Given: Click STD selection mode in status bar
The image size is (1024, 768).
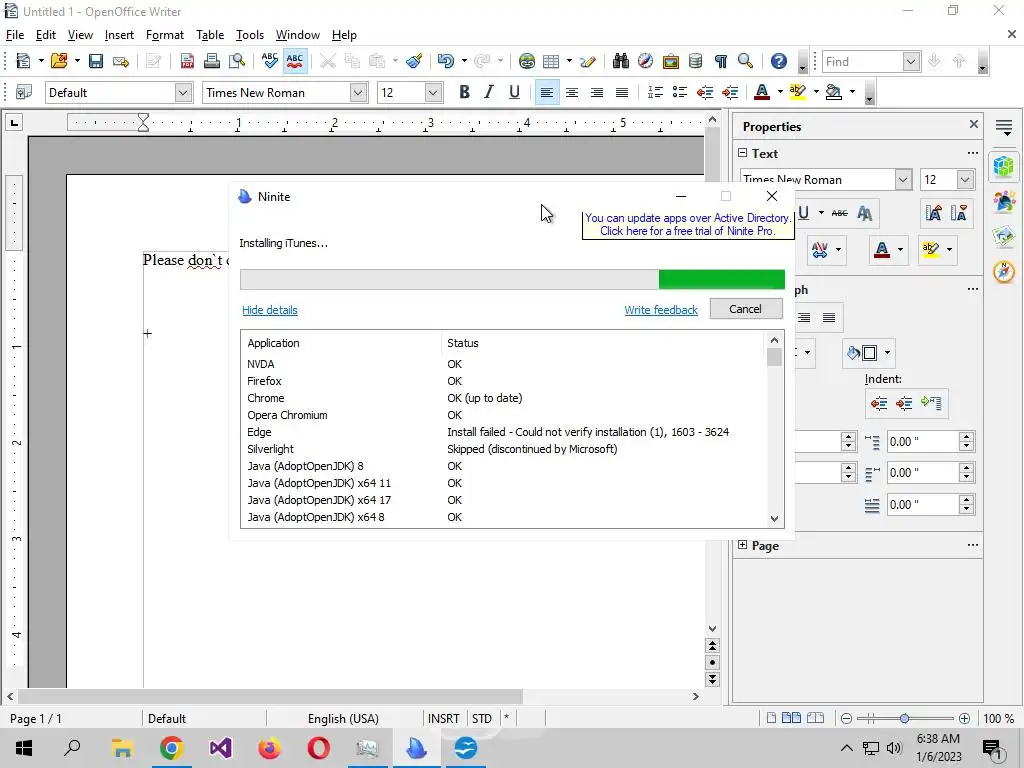Looking at the screenshot, I should 482,718.
